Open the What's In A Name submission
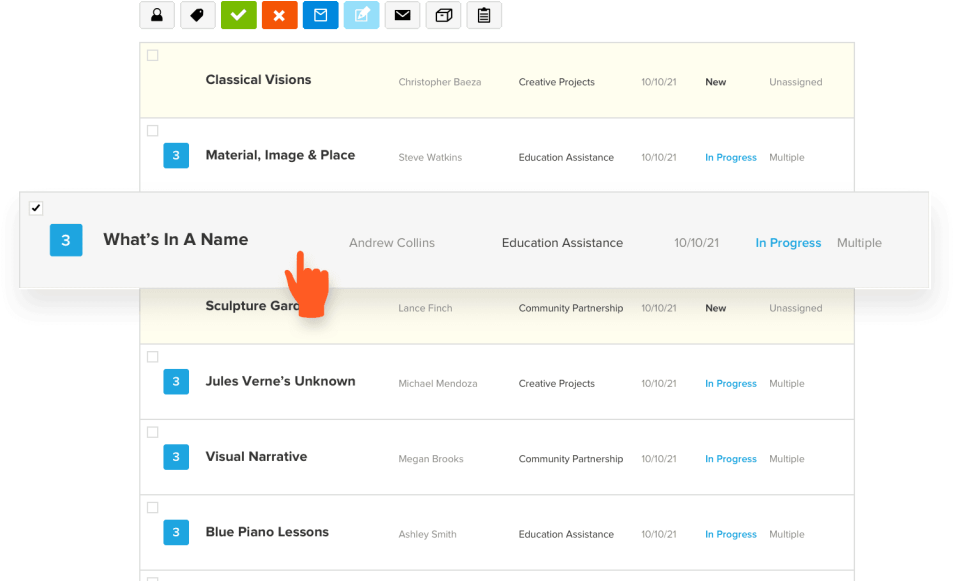Image resolution: width=953 pixels, height=581 pixels. [176, 239]
